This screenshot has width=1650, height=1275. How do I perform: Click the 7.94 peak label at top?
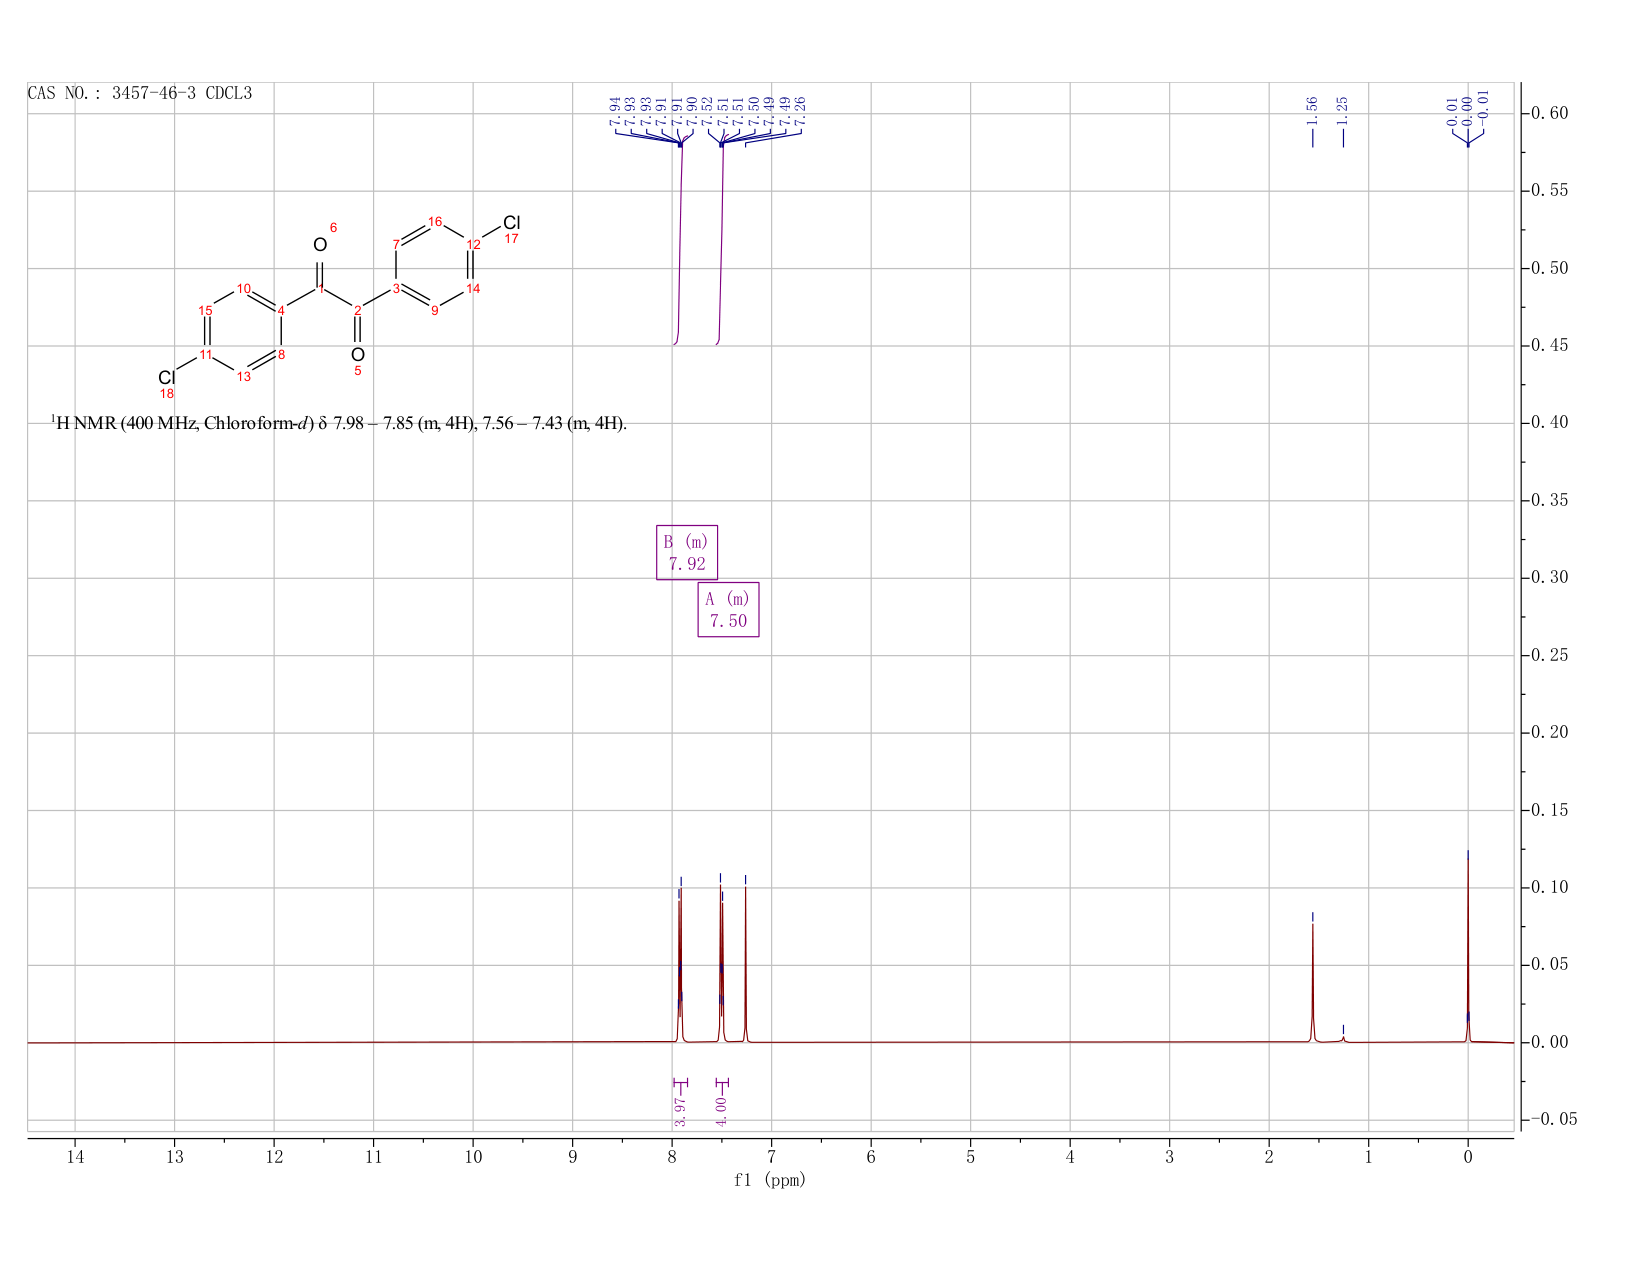pos(615,110)
